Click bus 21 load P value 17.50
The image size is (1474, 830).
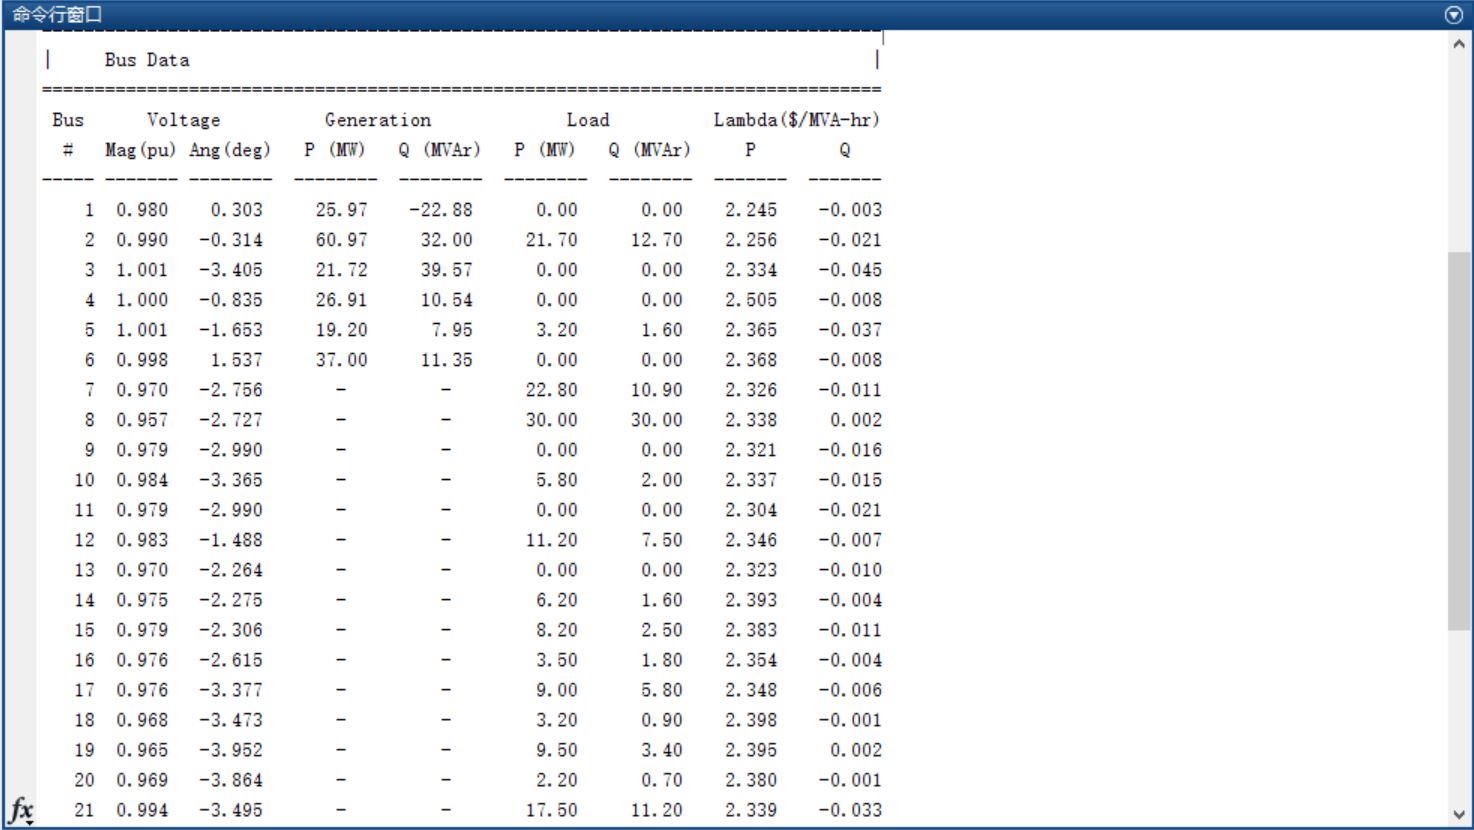pyautogui.click(x=552, y=810)
